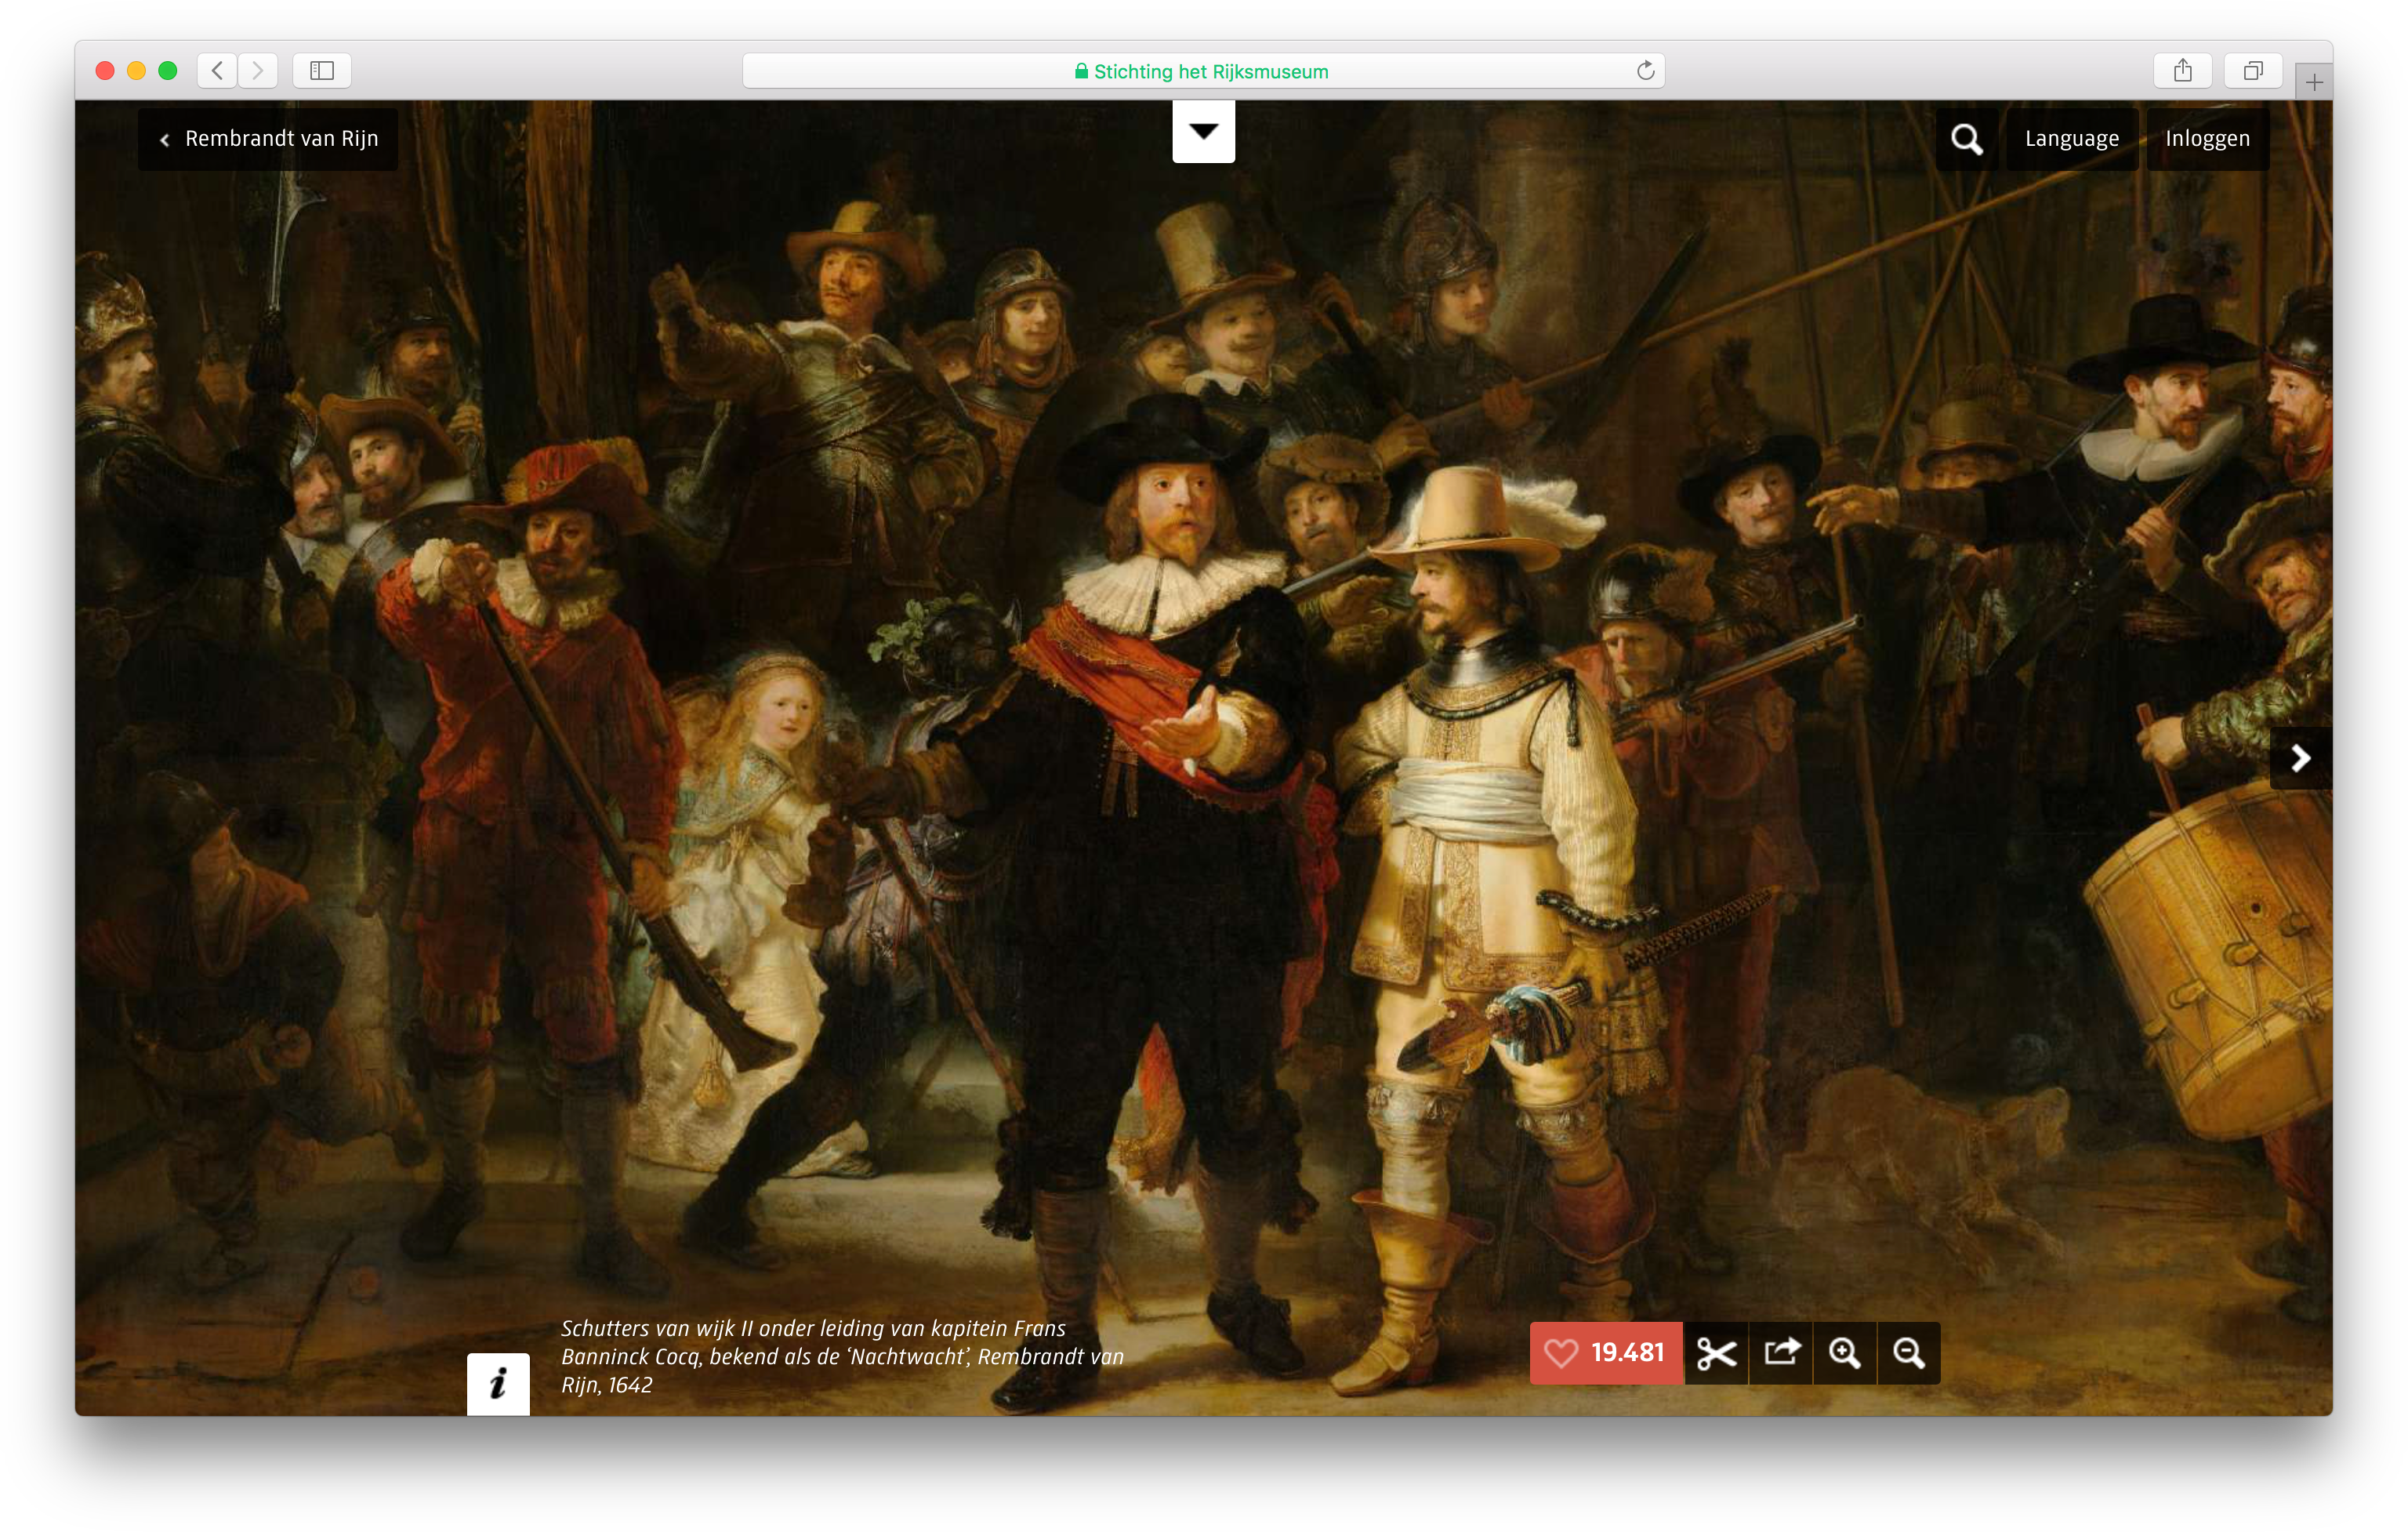Open artwork info with the i button
This screenshot has width=2408, height=1532.
click(x=498, y=1384)
